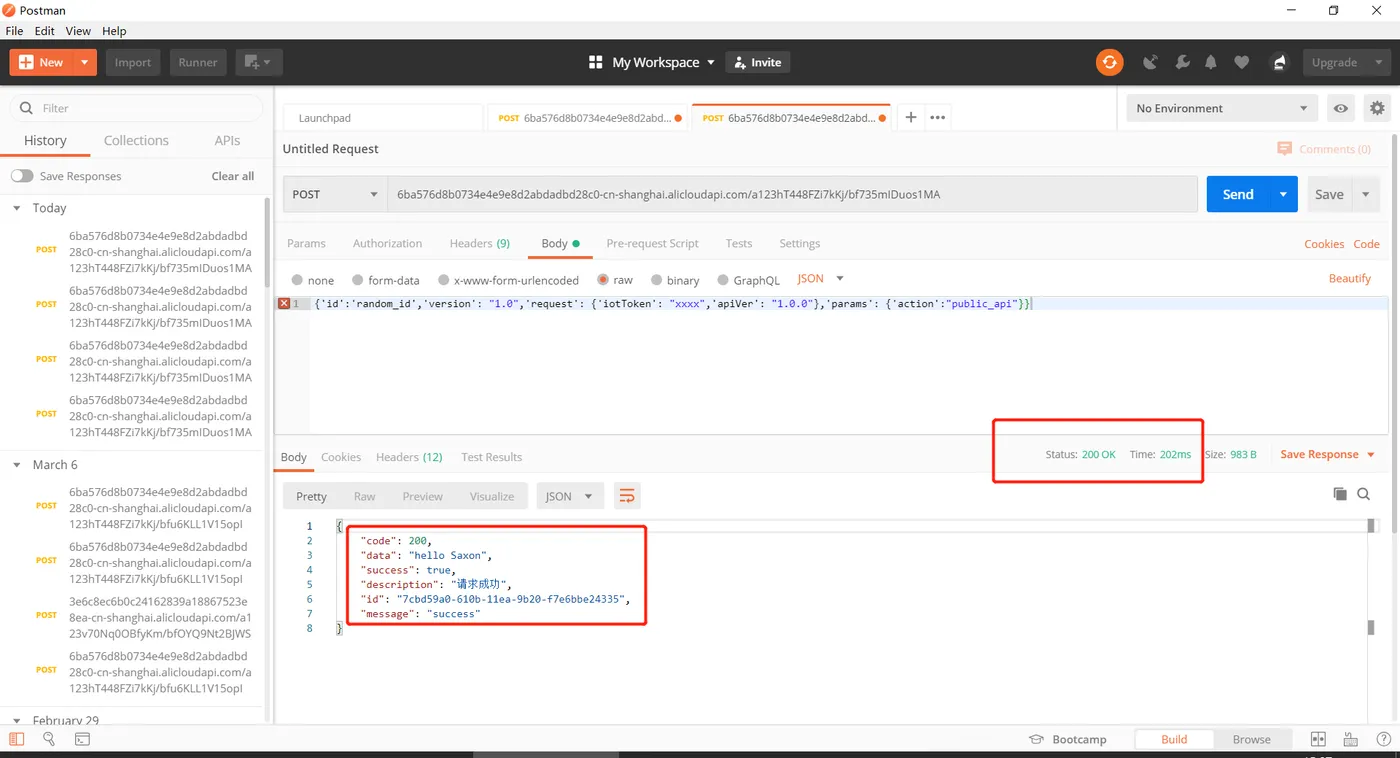
Task: Open the File menu
Action: click(x=14, y=31)
